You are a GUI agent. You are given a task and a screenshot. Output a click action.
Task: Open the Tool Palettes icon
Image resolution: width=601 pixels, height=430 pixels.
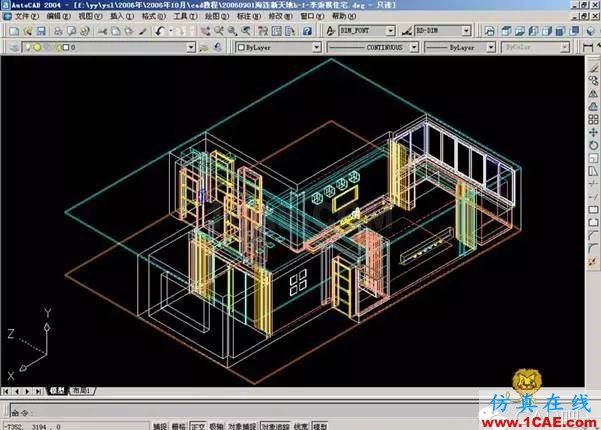coord(290,31)
